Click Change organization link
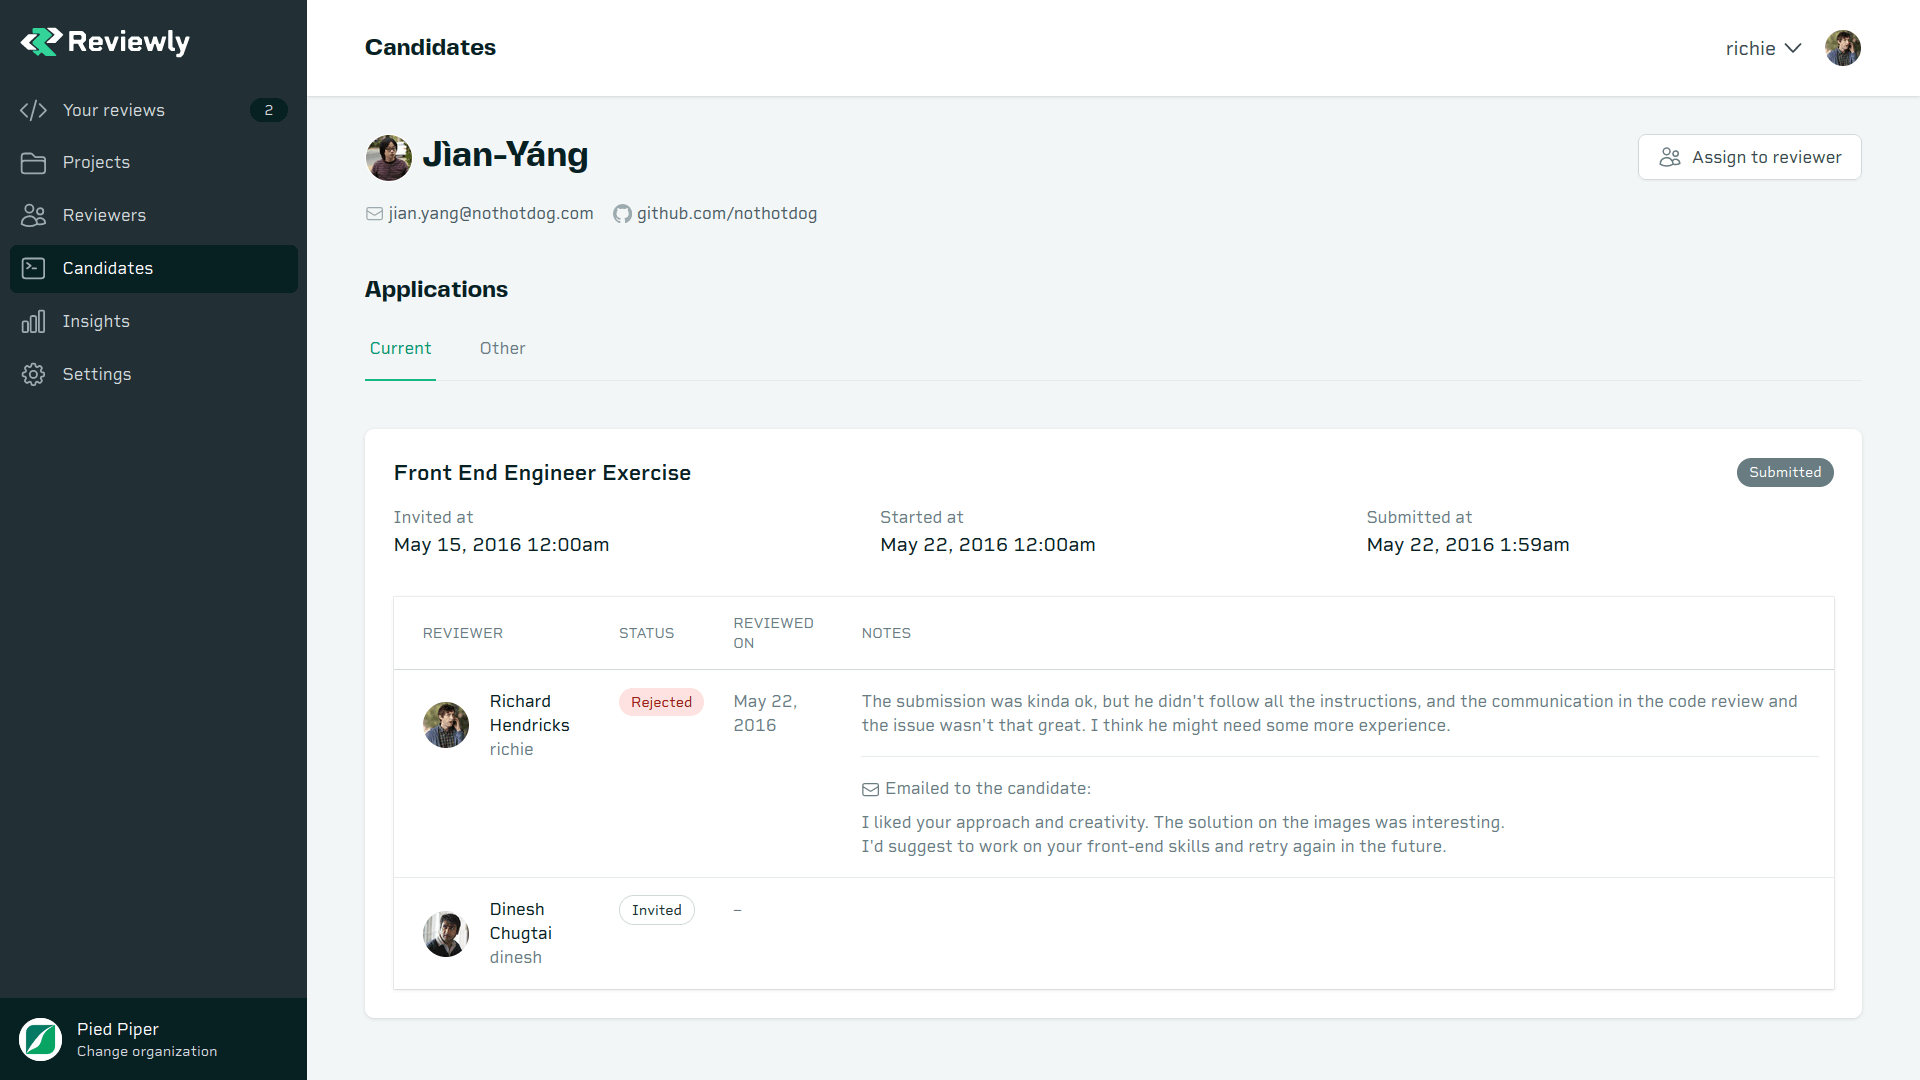The image size is (1920, 1080). tap(147, 1051)
